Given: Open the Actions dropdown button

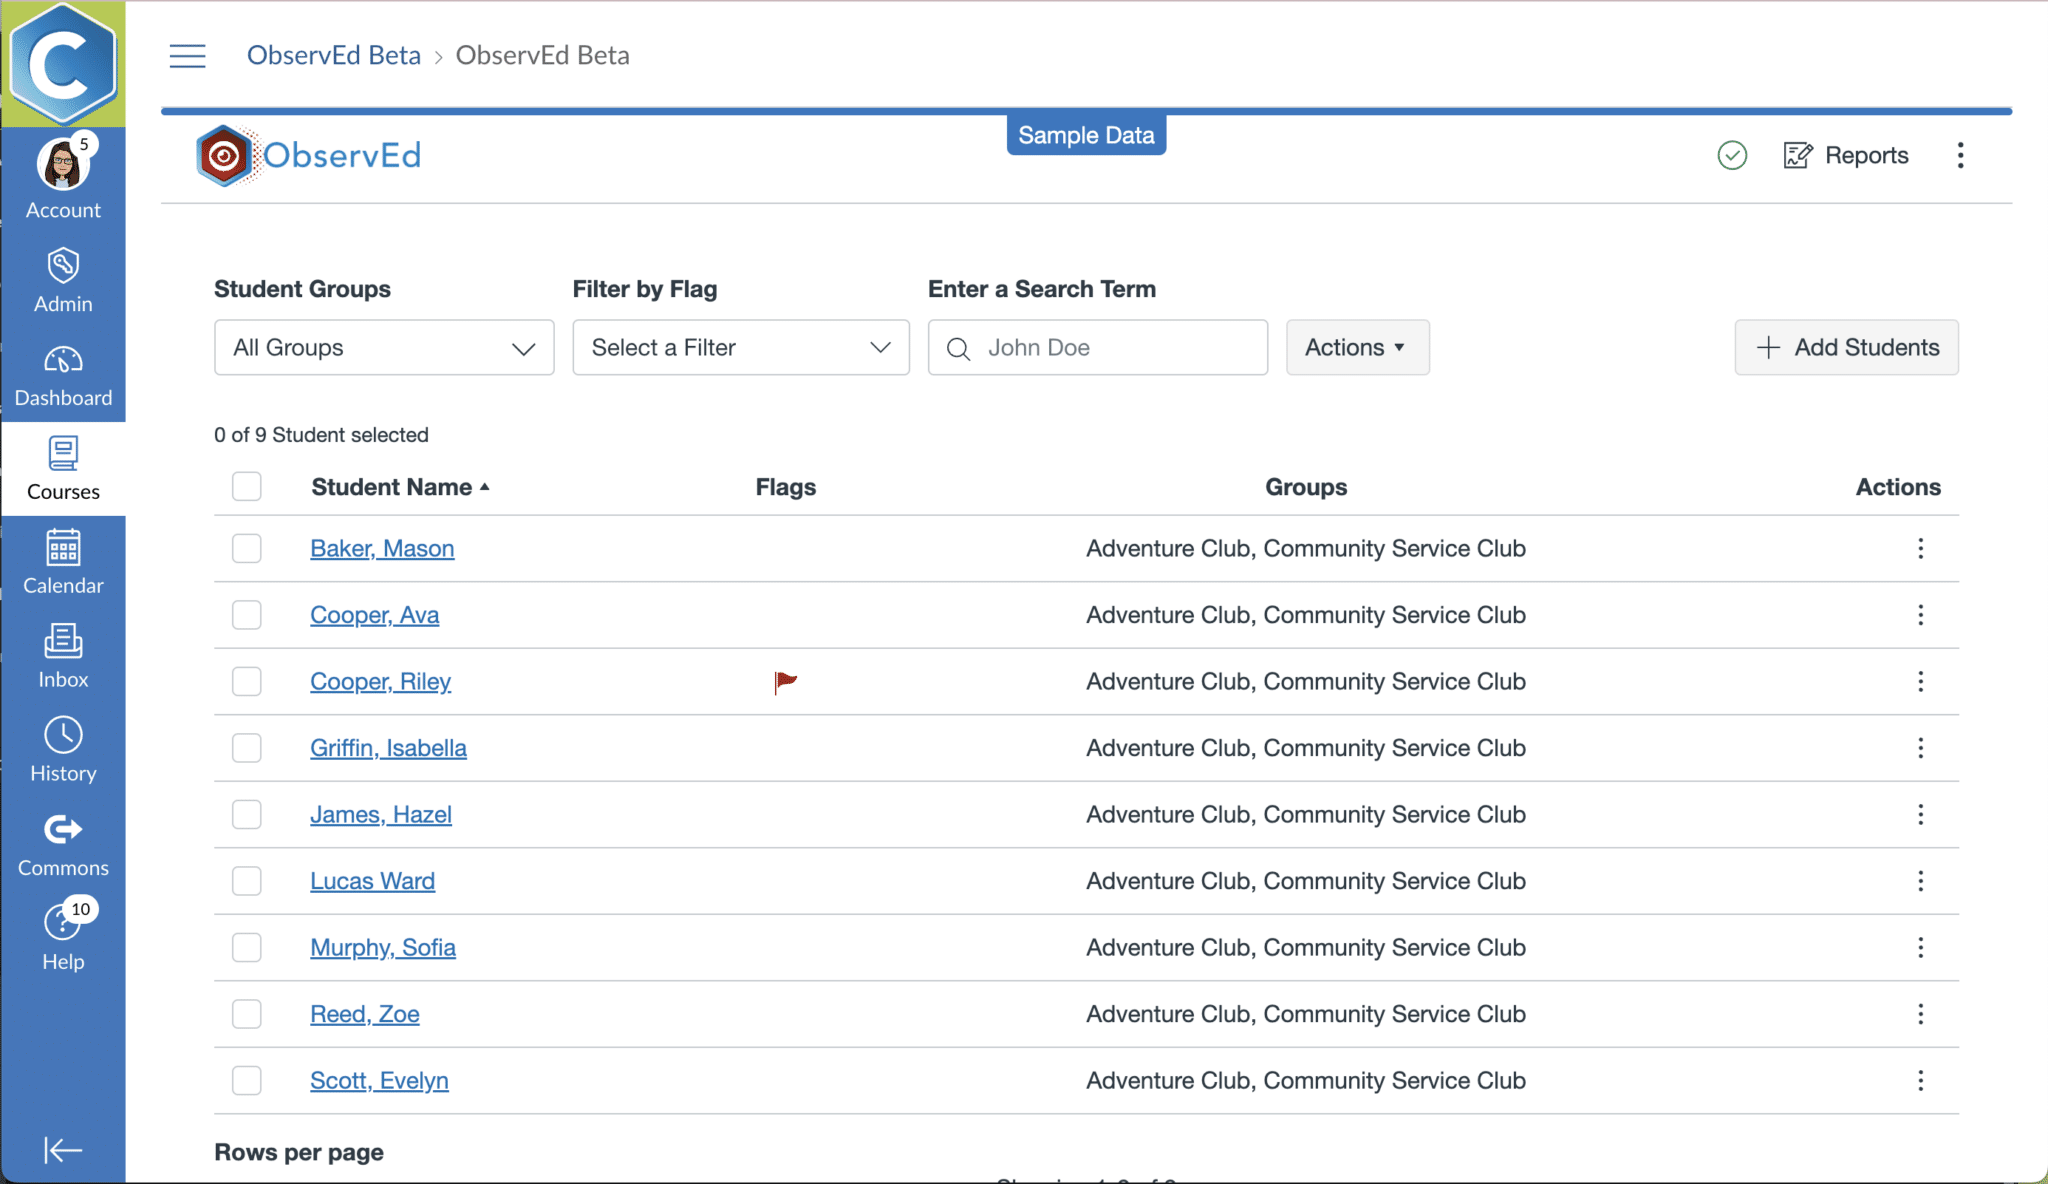Looking at the screenshot, I should [1357, 347].
